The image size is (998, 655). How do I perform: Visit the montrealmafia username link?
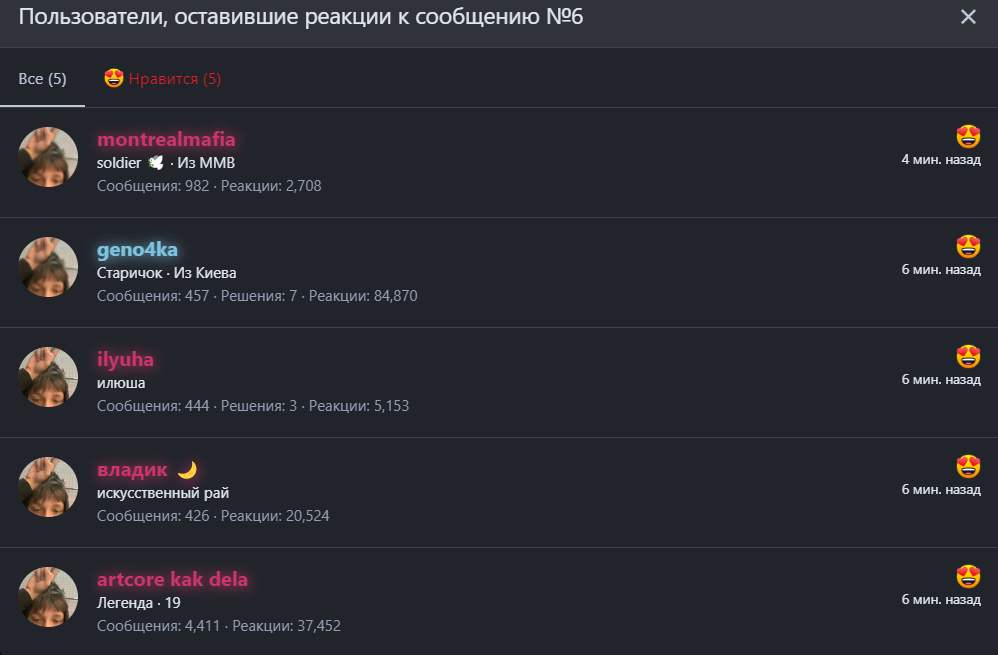coord(166,139)
